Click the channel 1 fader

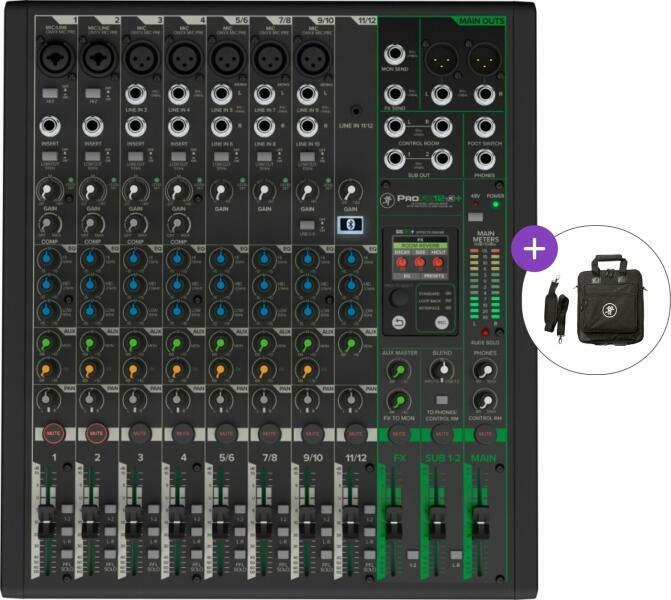pos(48,523)
